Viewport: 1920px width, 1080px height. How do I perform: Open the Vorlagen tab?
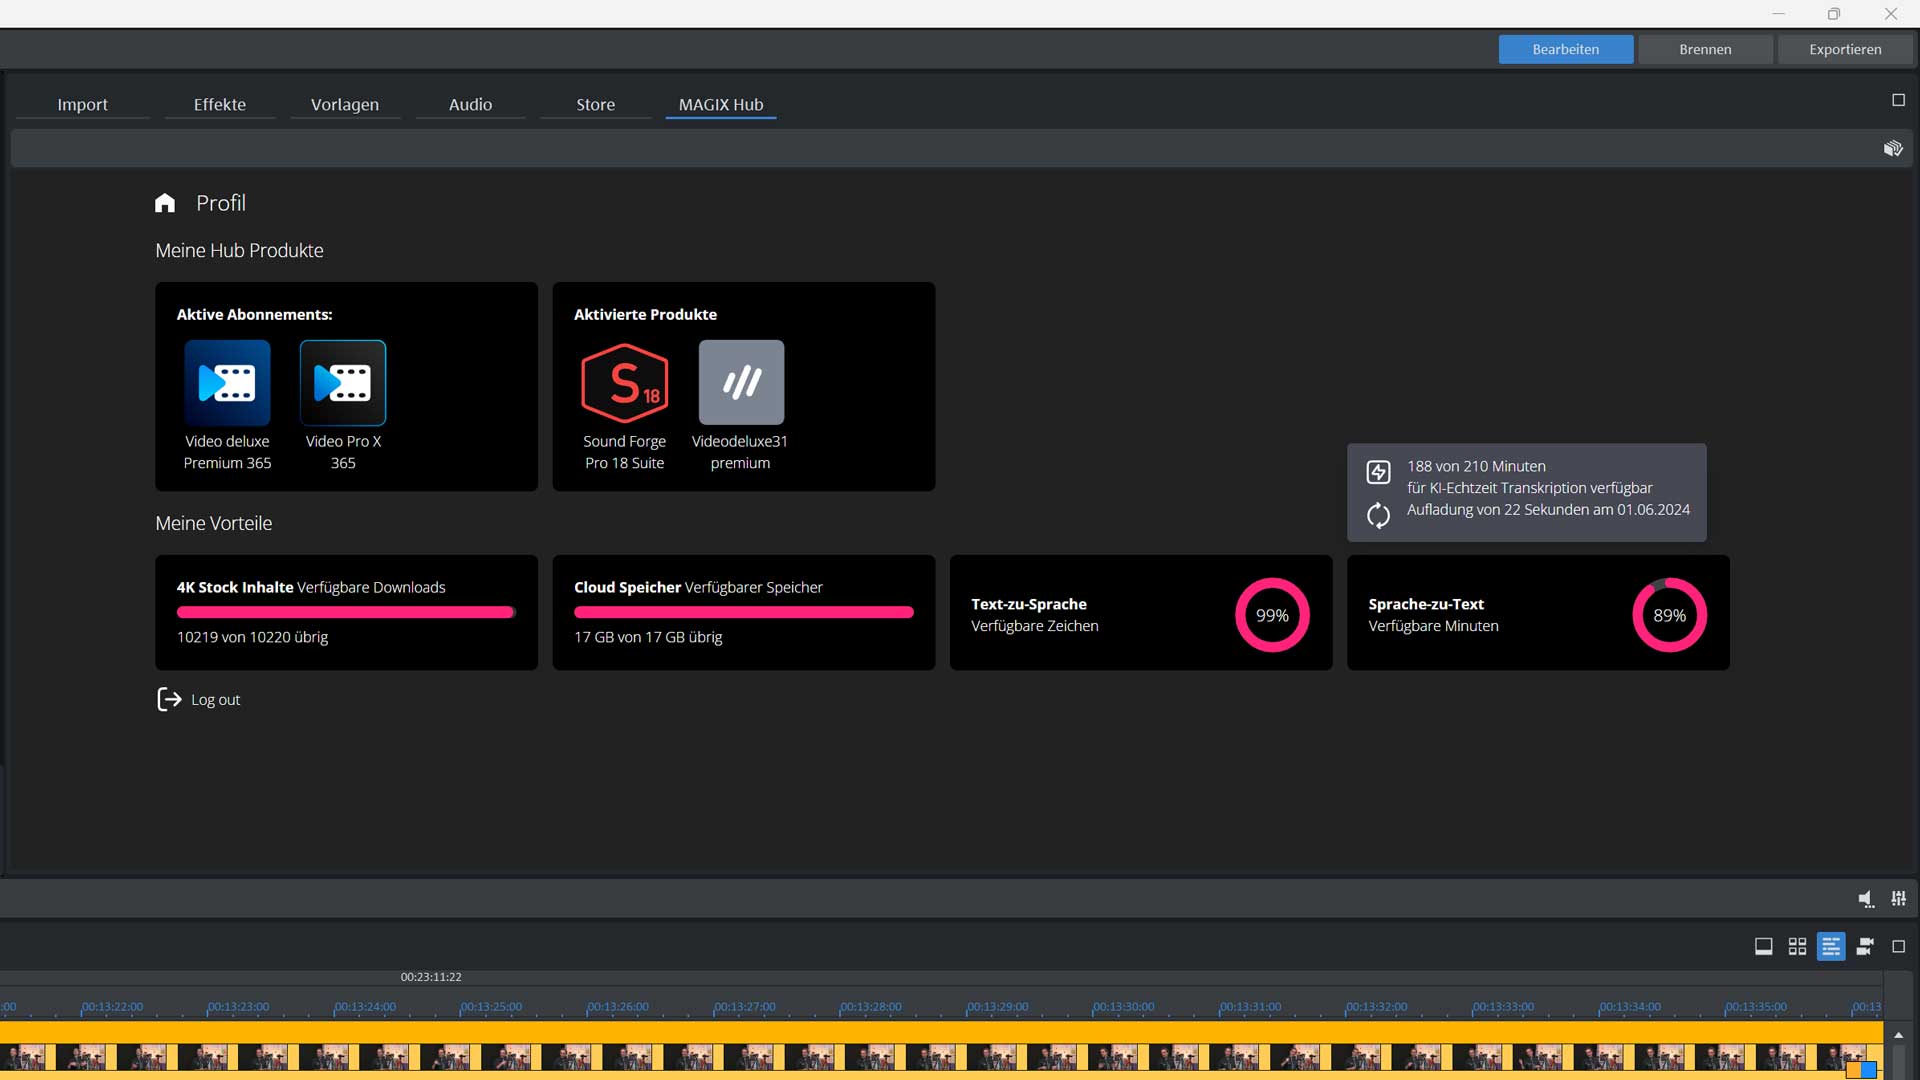click(x=344, y=104)
